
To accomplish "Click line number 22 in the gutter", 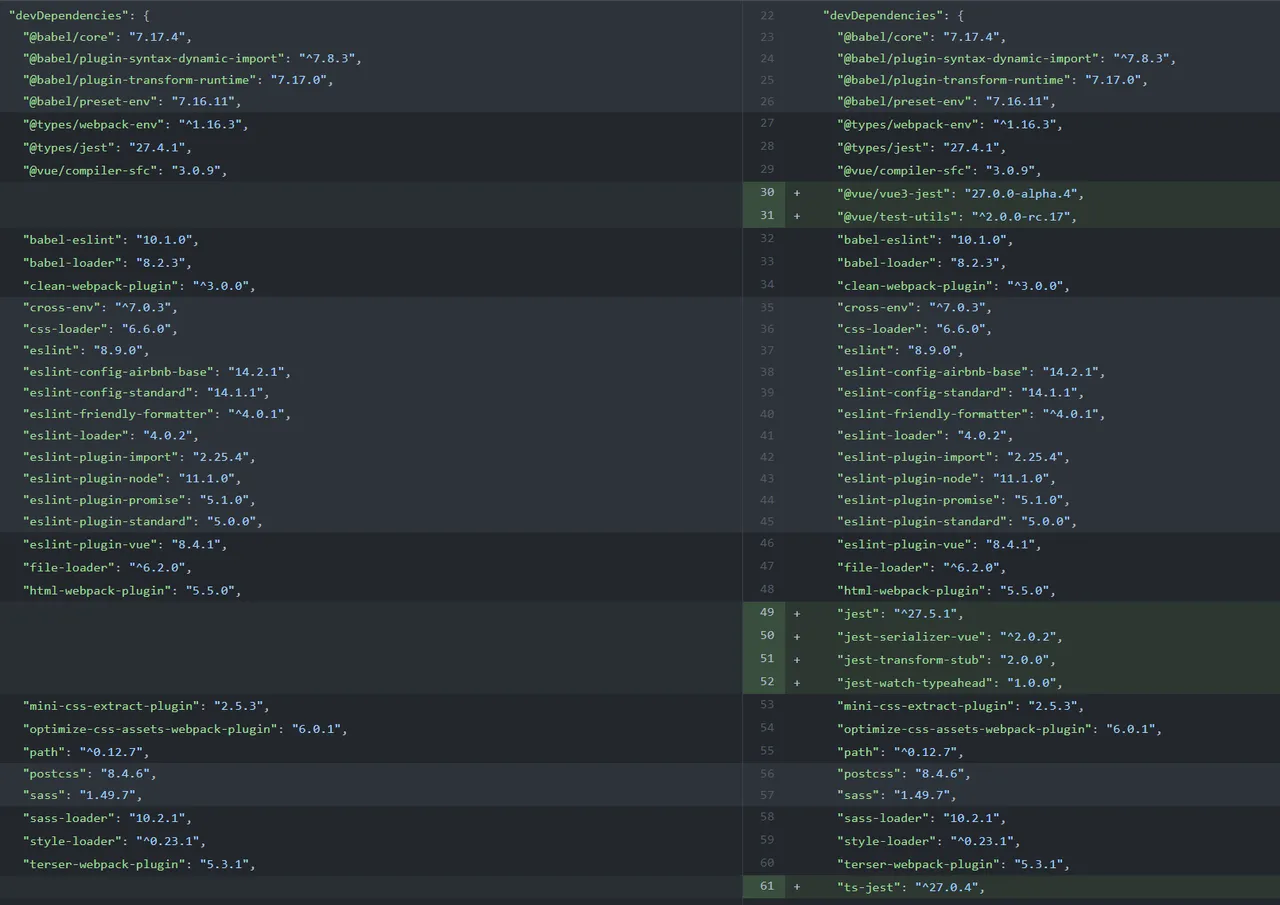I will tap(767, 16).
